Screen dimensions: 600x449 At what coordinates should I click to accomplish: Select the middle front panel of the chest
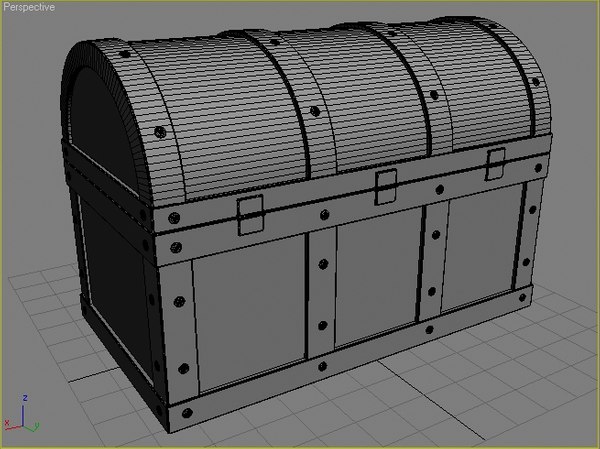[x=377, y=277]
